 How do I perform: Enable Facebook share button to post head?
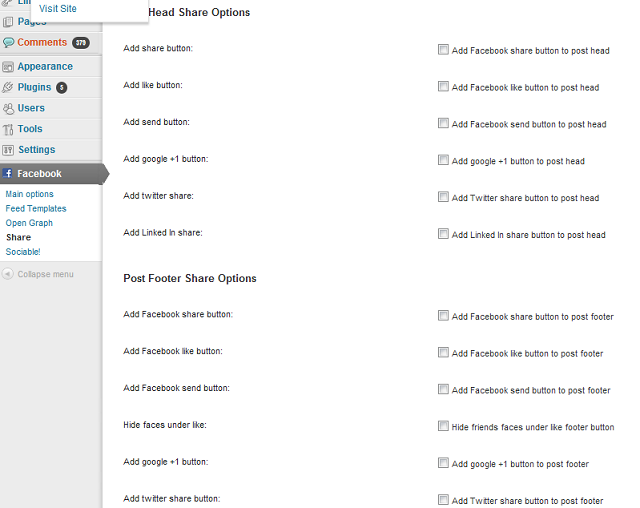(x=443, y=49)
